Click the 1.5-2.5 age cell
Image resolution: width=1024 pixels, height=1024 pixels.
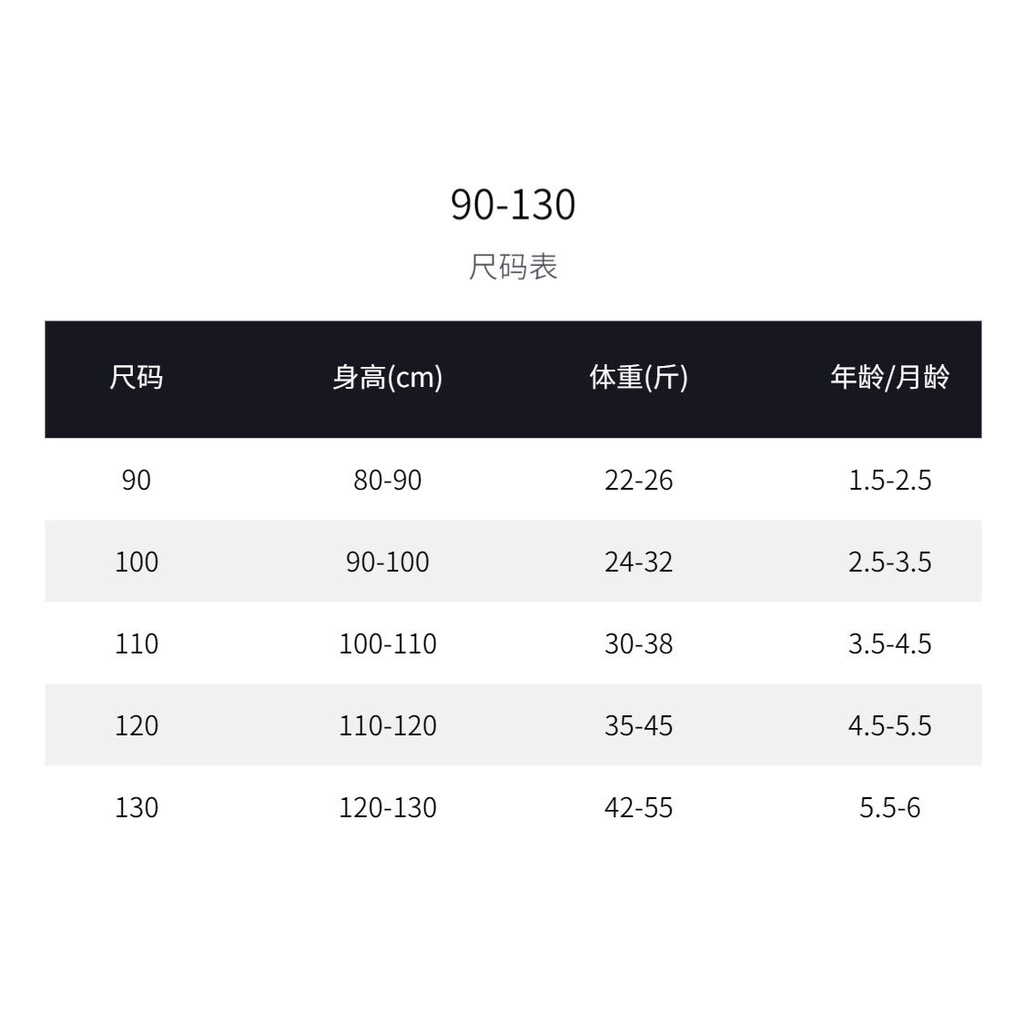pyautogui.click(x=889, y=481)
